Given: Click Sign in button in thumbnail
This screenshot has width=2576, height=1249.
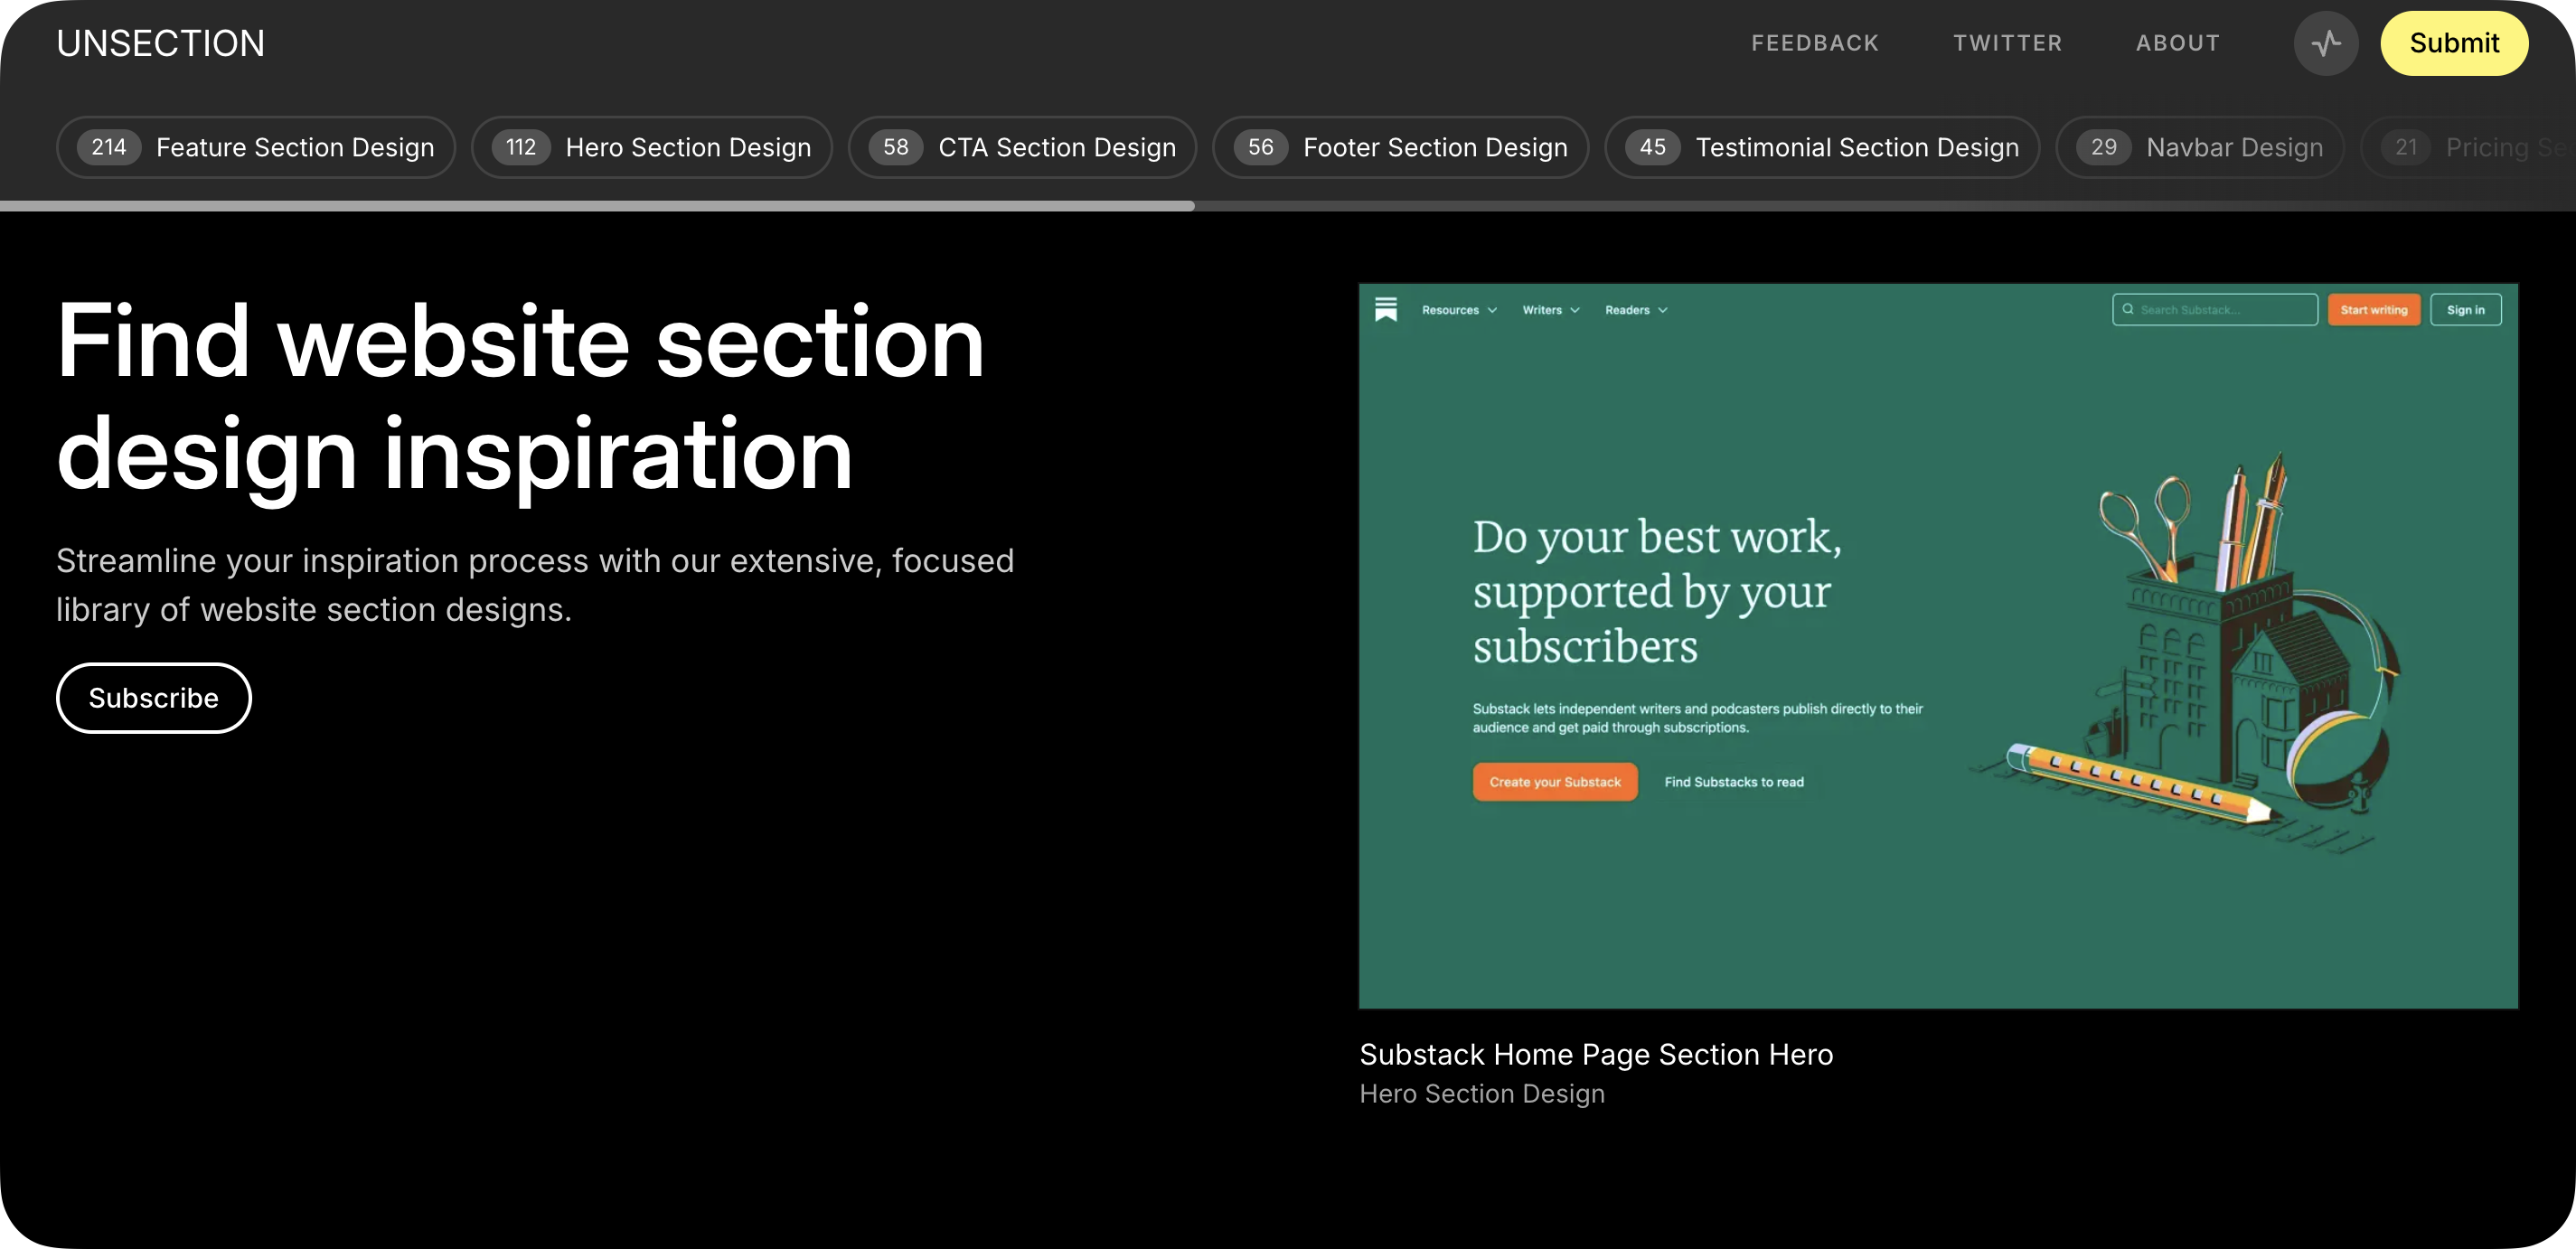Looking at the screenshot, I should point(2465,309).
